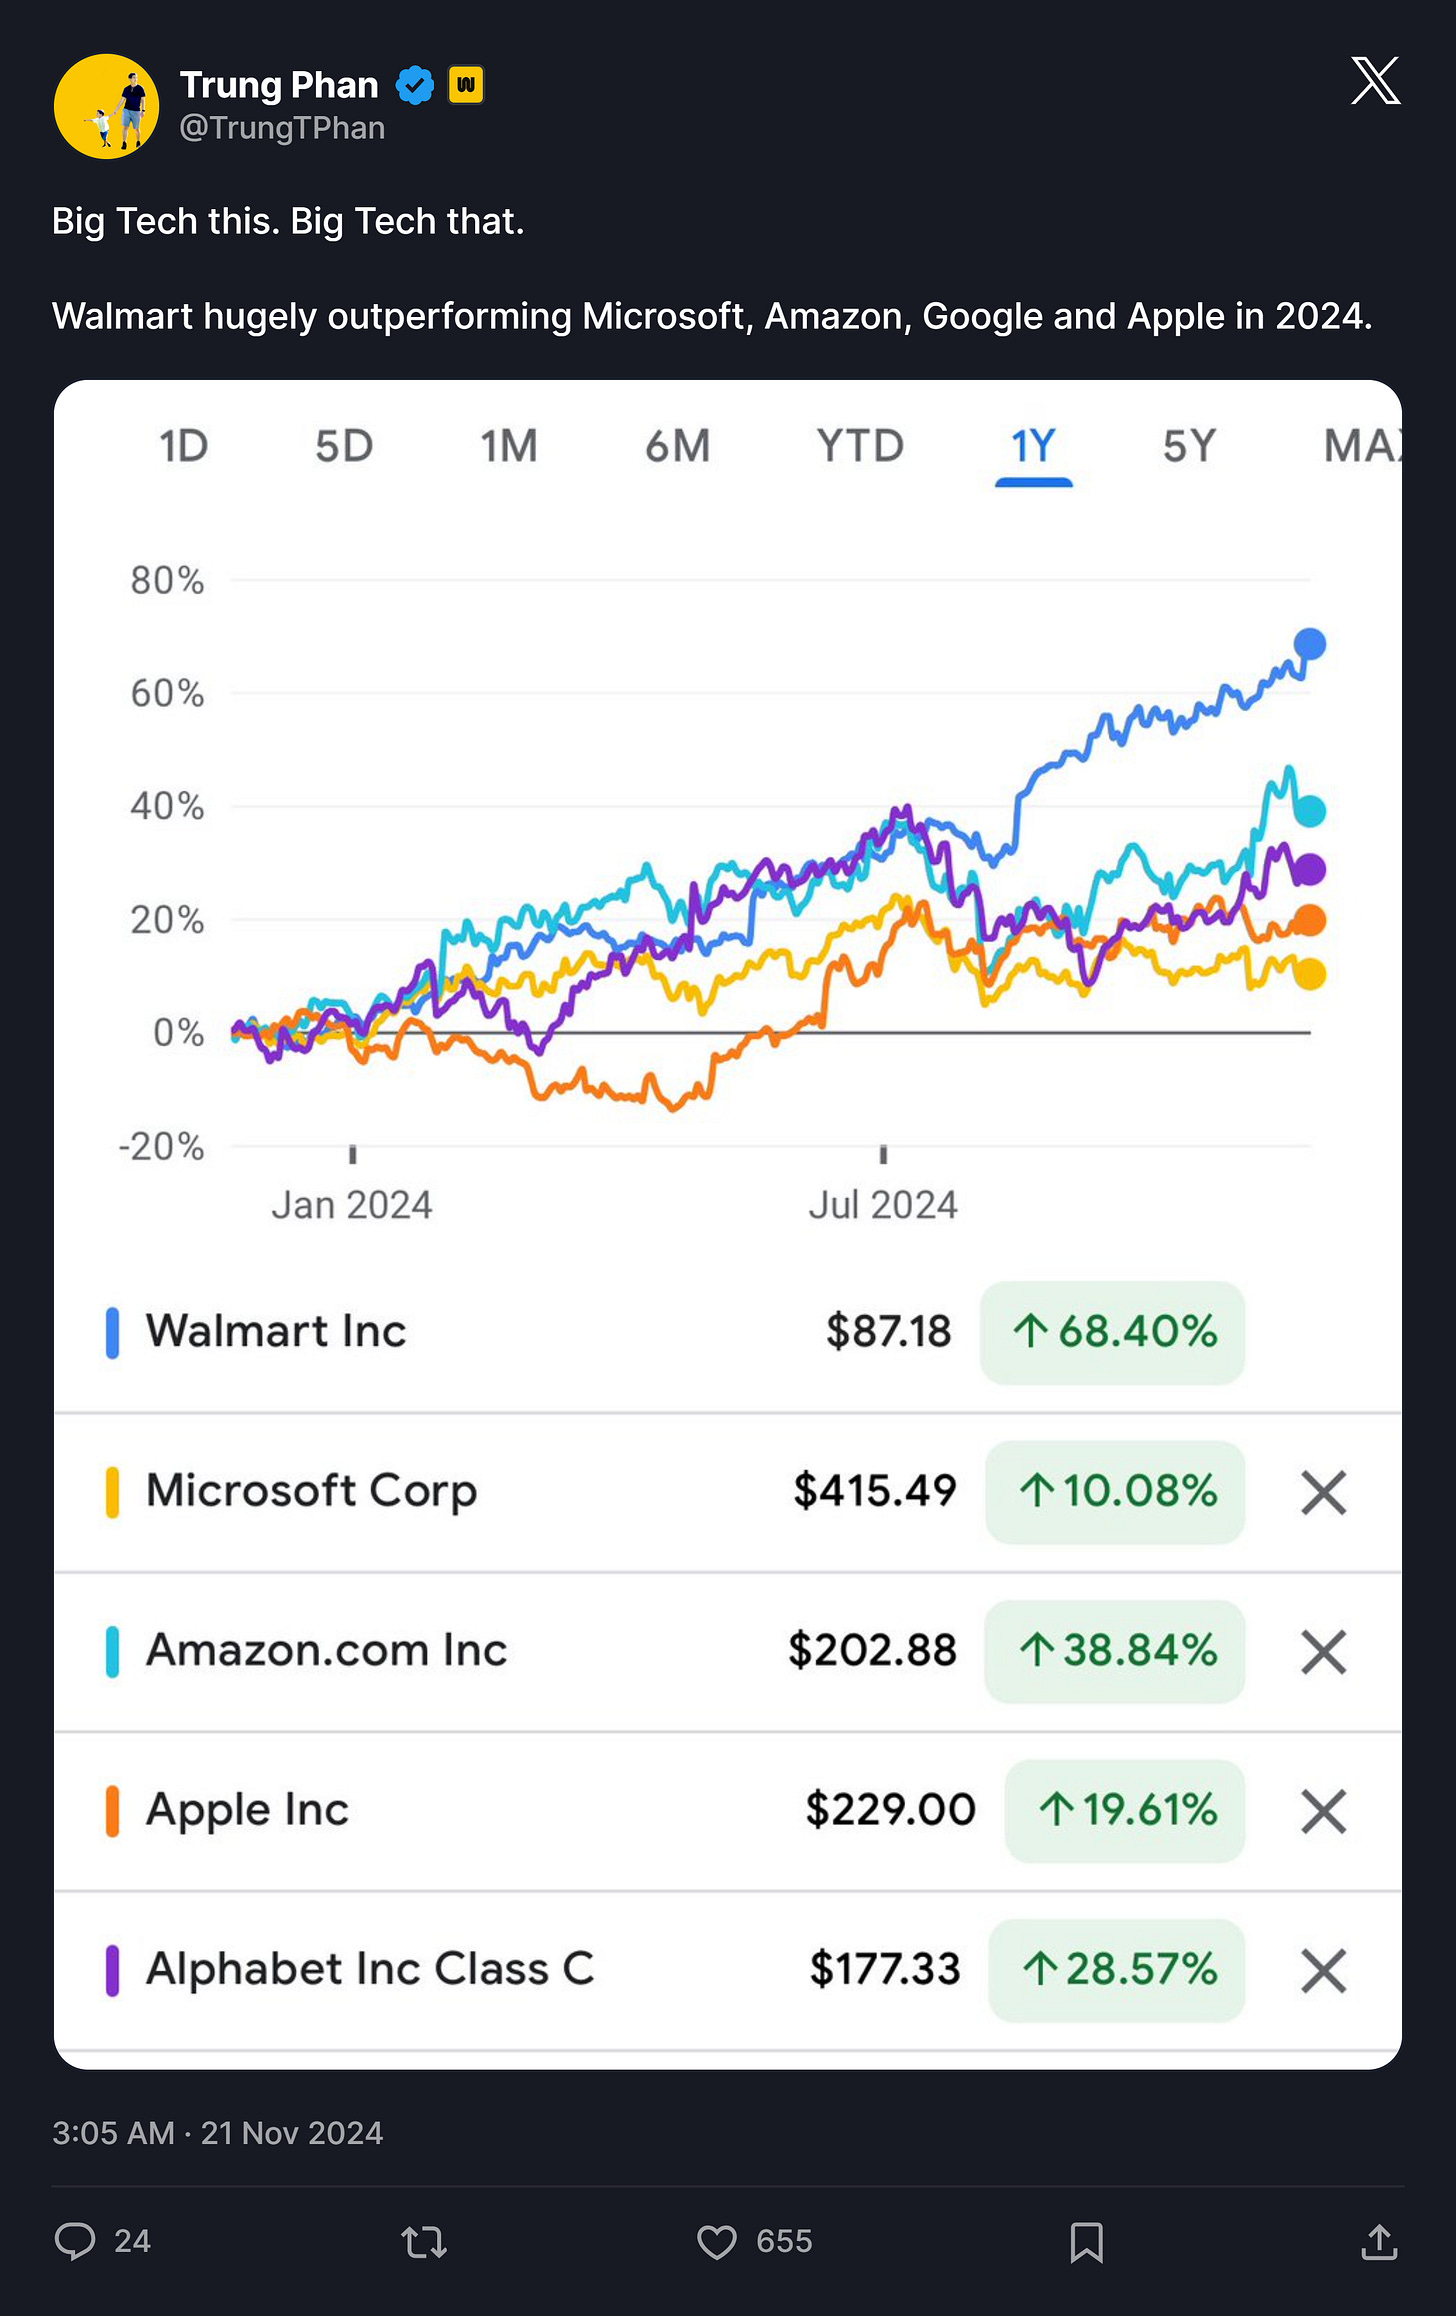
Task: Switch to the YTD range tab
Action: 860,446
